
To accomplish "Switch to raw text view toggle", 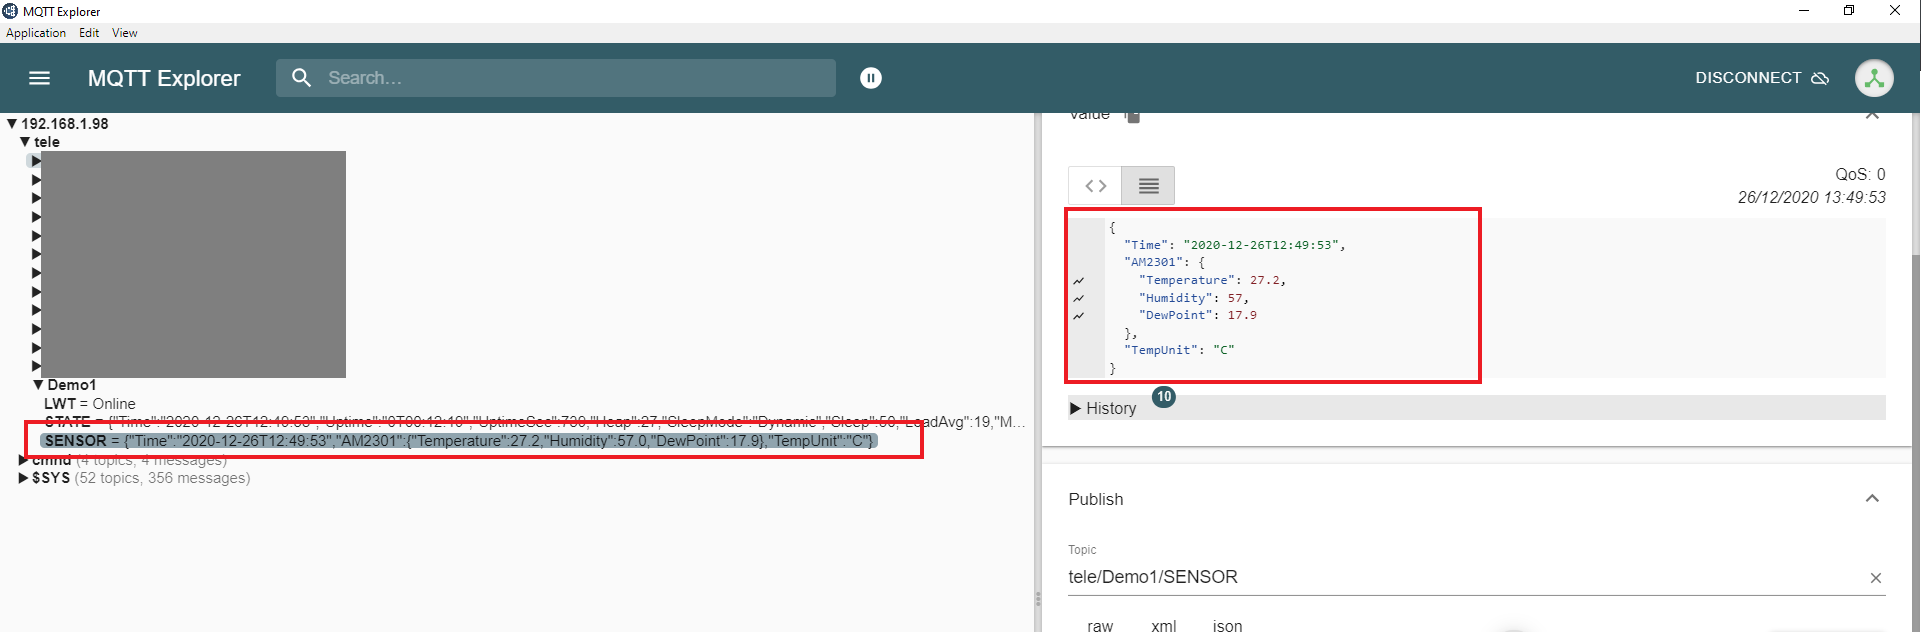I will [x=1148, y=186].
